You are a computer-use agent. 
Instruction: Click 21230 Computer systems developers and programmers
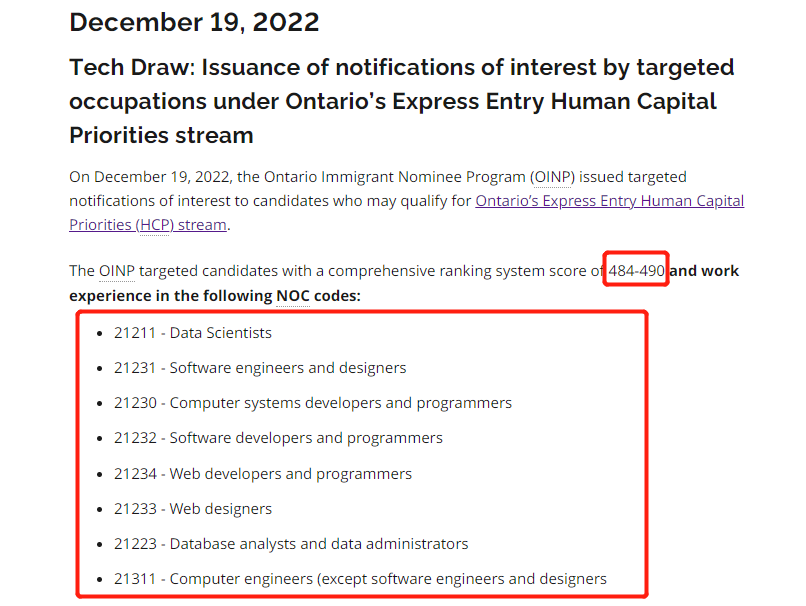312,403
